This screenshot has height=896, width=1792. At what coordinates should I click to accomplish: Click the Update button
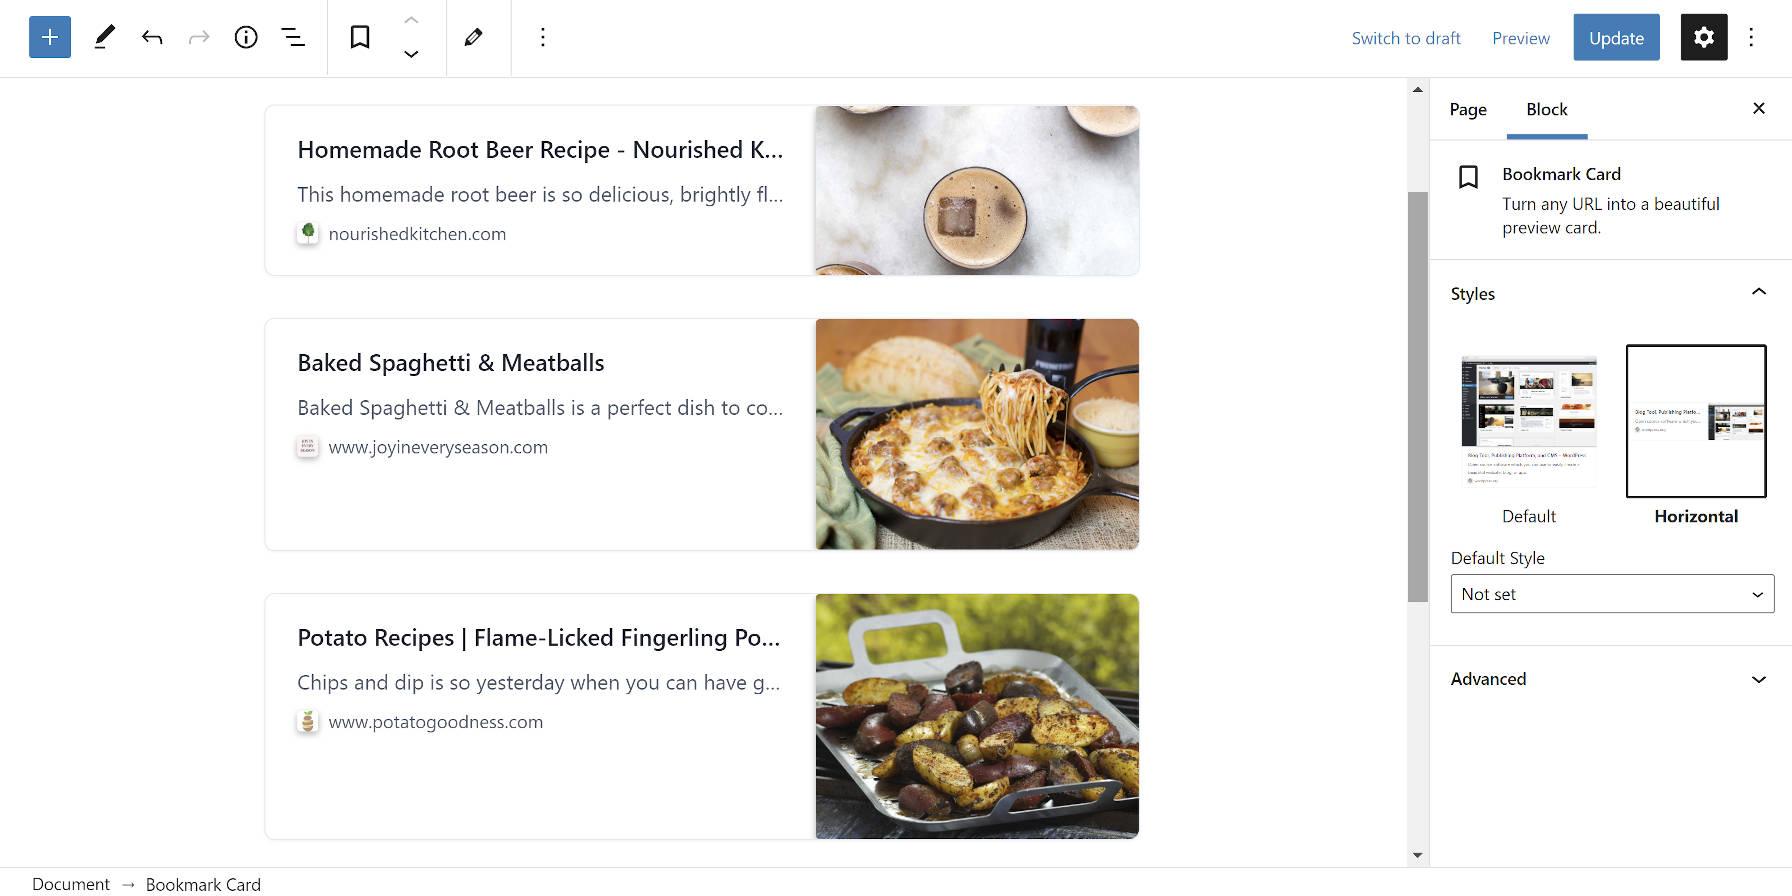click(x=1616, y=37)
